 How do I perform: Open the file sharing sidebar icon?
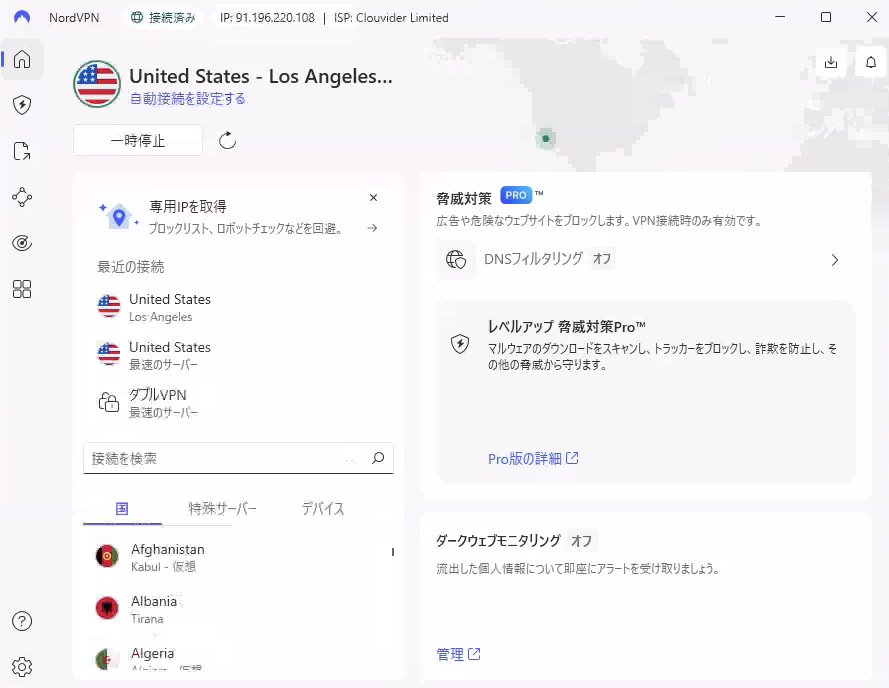pyautogui.click(x=22, y=151)
